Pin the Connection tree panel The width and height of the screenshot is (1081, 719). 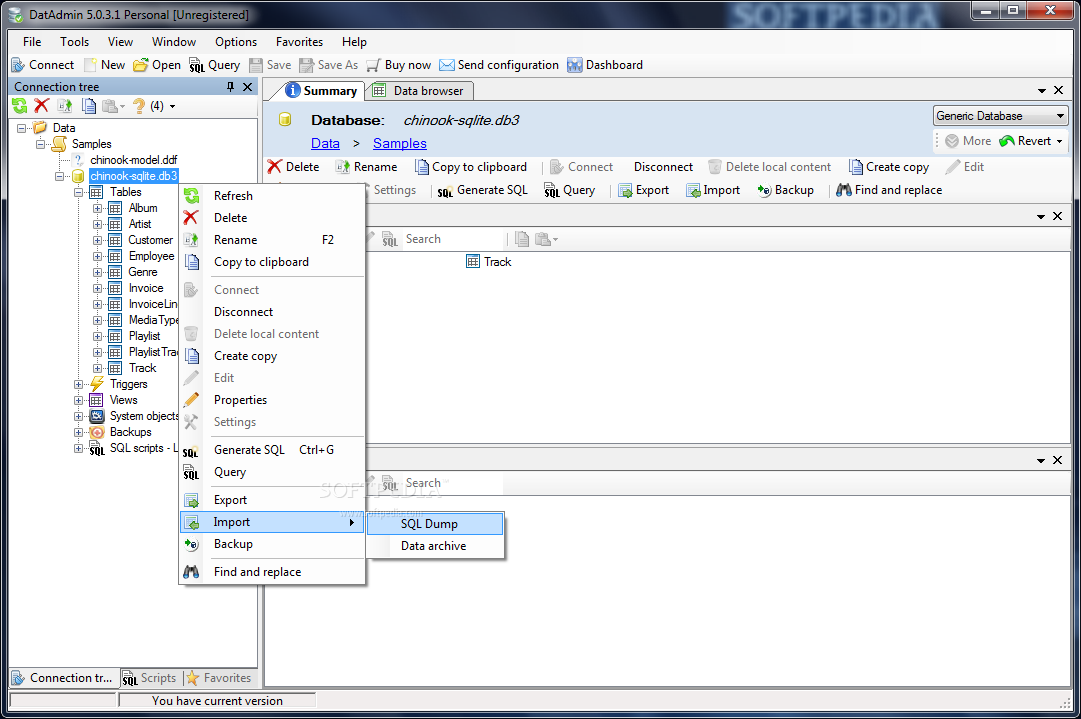230,87
